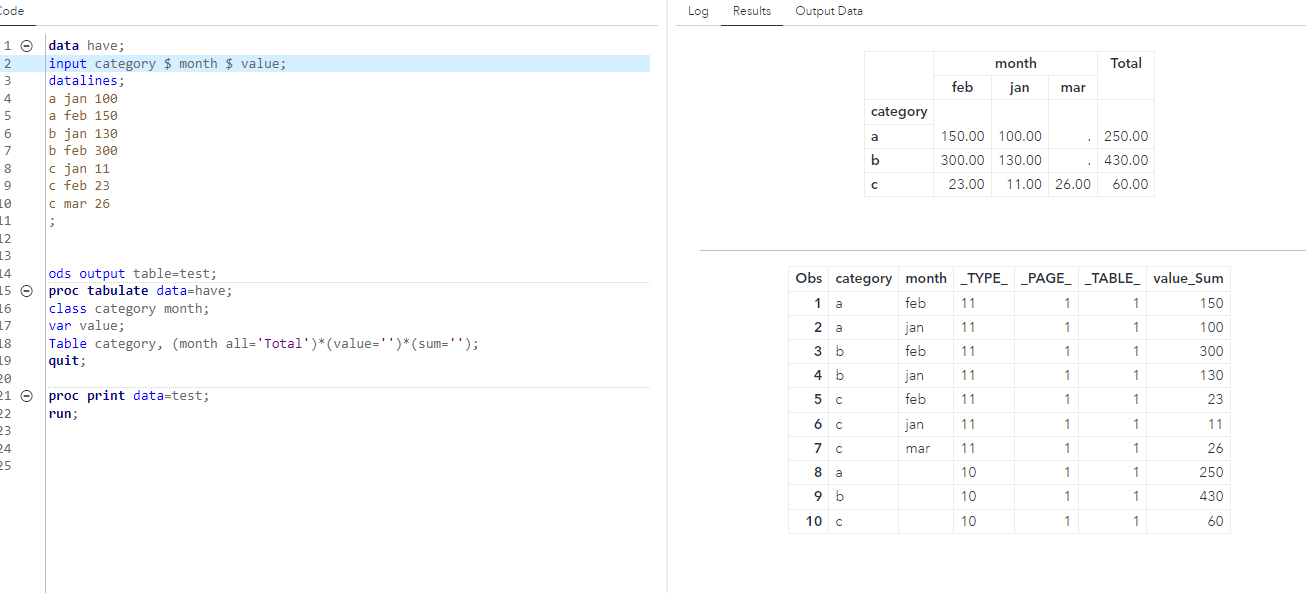1306x593 pixels.
Task: Open the Output Data tab
Action: pyautogui.click(x=828, y=11)
